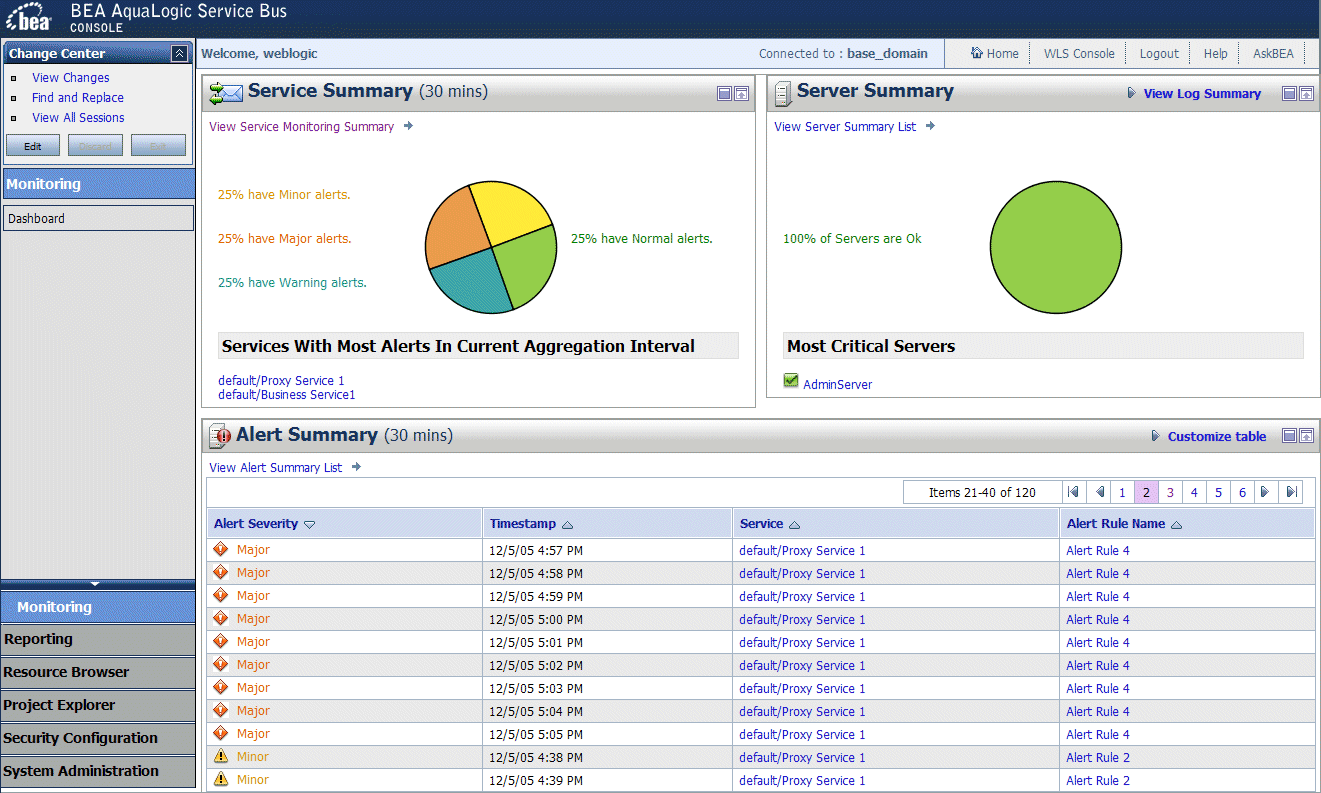Click the next page arrow in pagination
The image size is (1321, 793).
point(1265,492)
